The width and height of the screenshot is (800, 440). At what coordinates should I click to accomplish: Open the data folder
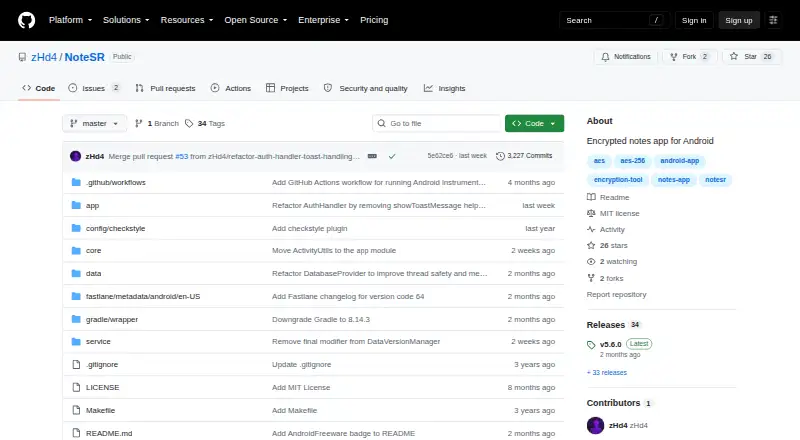click(x=93, y=274)
